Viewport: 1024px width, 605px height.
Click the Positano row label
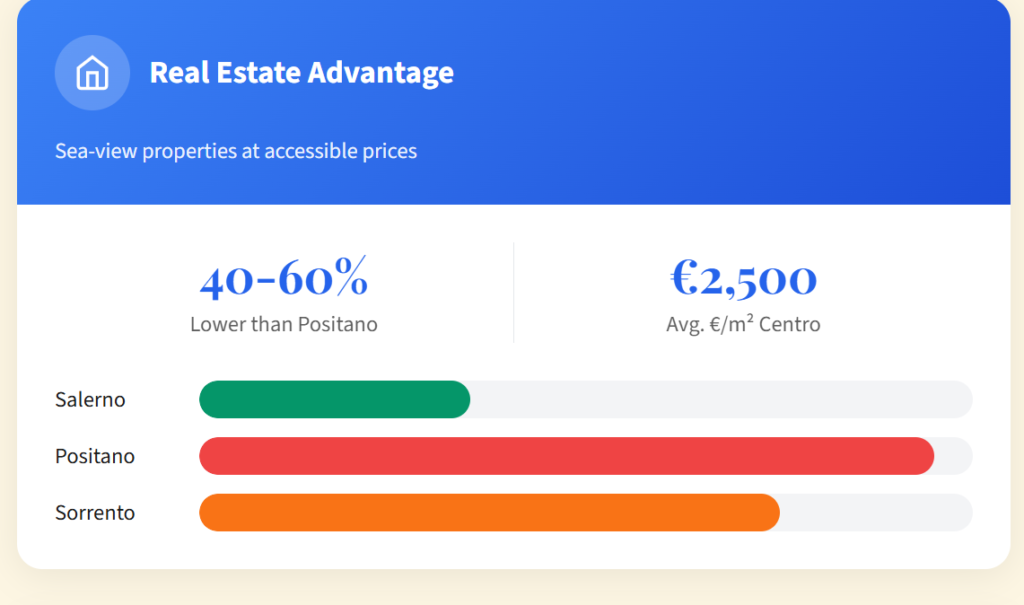point(95,457)
